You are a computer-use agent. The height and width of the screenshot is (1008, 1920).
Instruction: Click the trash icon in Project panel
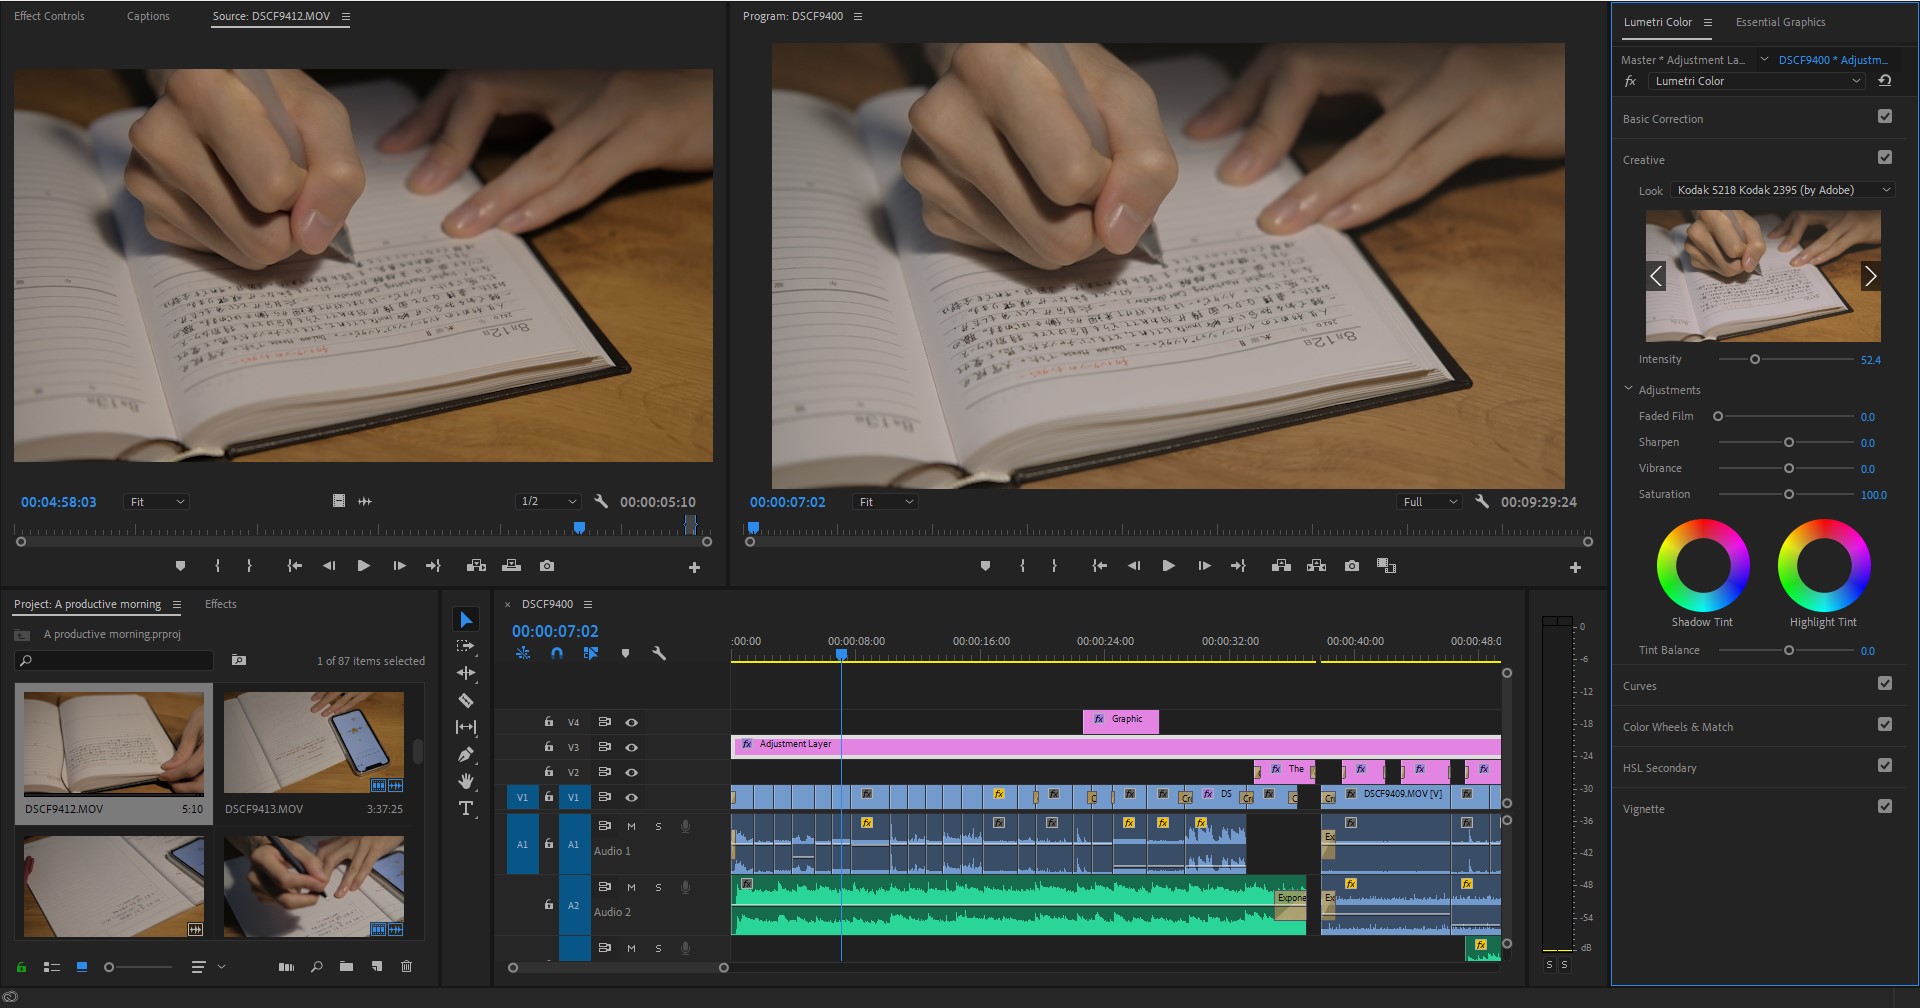tap(406, 967)
